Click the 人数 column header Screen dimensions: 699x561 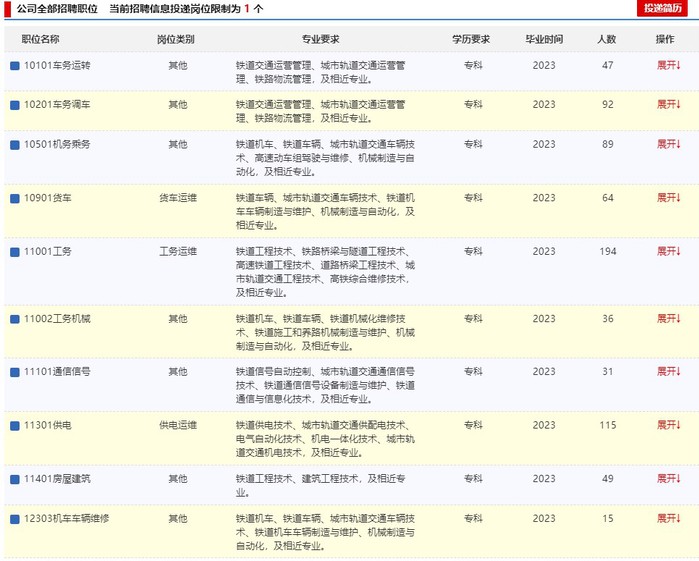click(x=607, y=39)
